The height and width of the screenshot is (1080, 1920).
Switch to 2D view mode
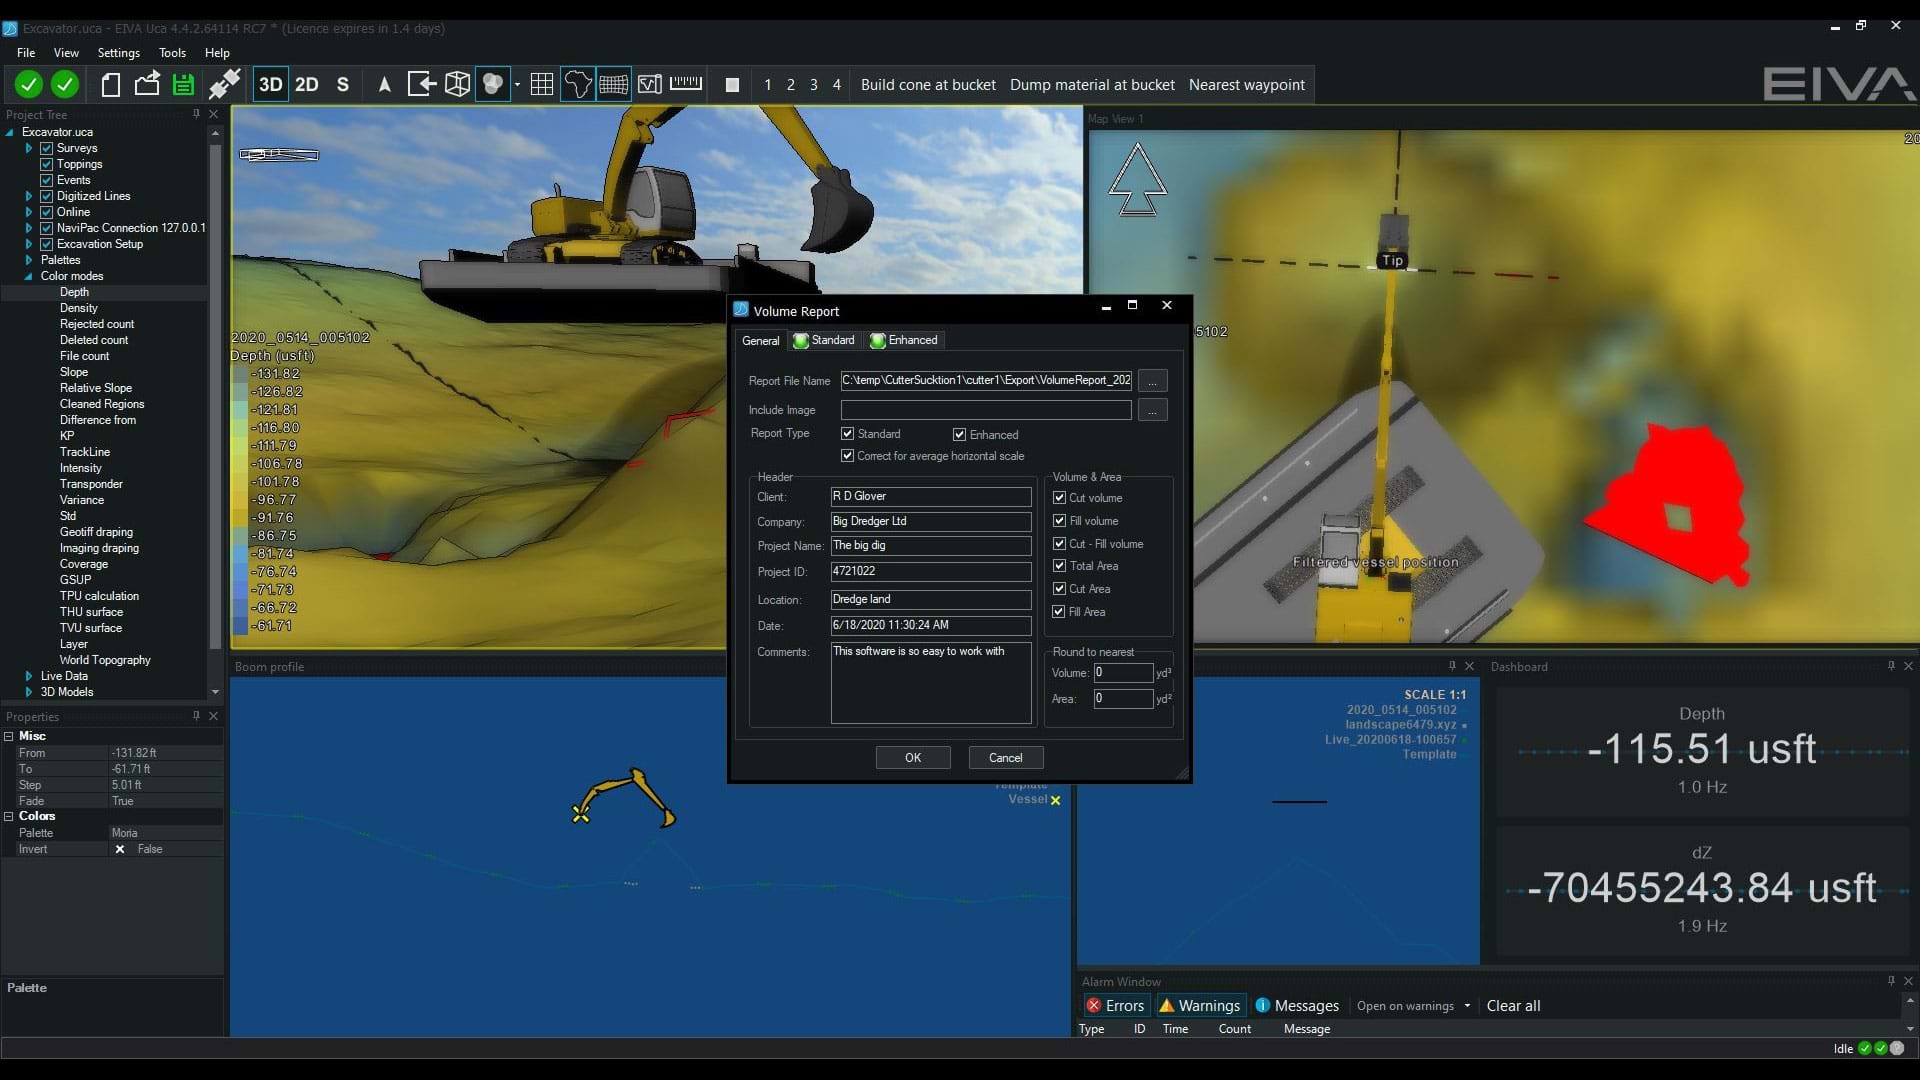coord(307,85)
